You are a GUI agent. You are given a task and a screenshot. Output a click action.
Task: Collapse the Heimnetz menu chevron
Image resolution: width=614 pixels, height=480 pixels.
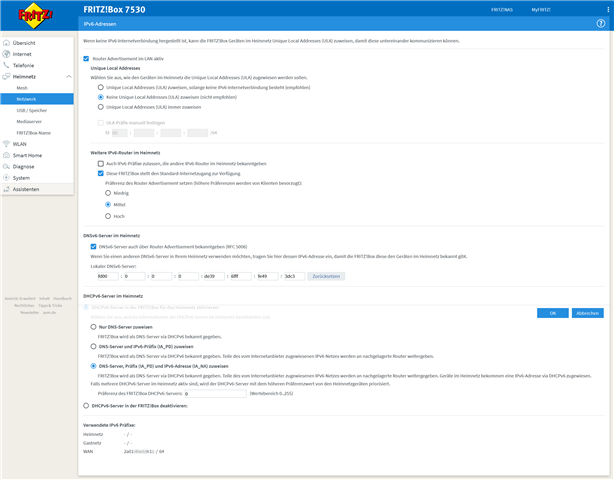(x=69, y=76)
